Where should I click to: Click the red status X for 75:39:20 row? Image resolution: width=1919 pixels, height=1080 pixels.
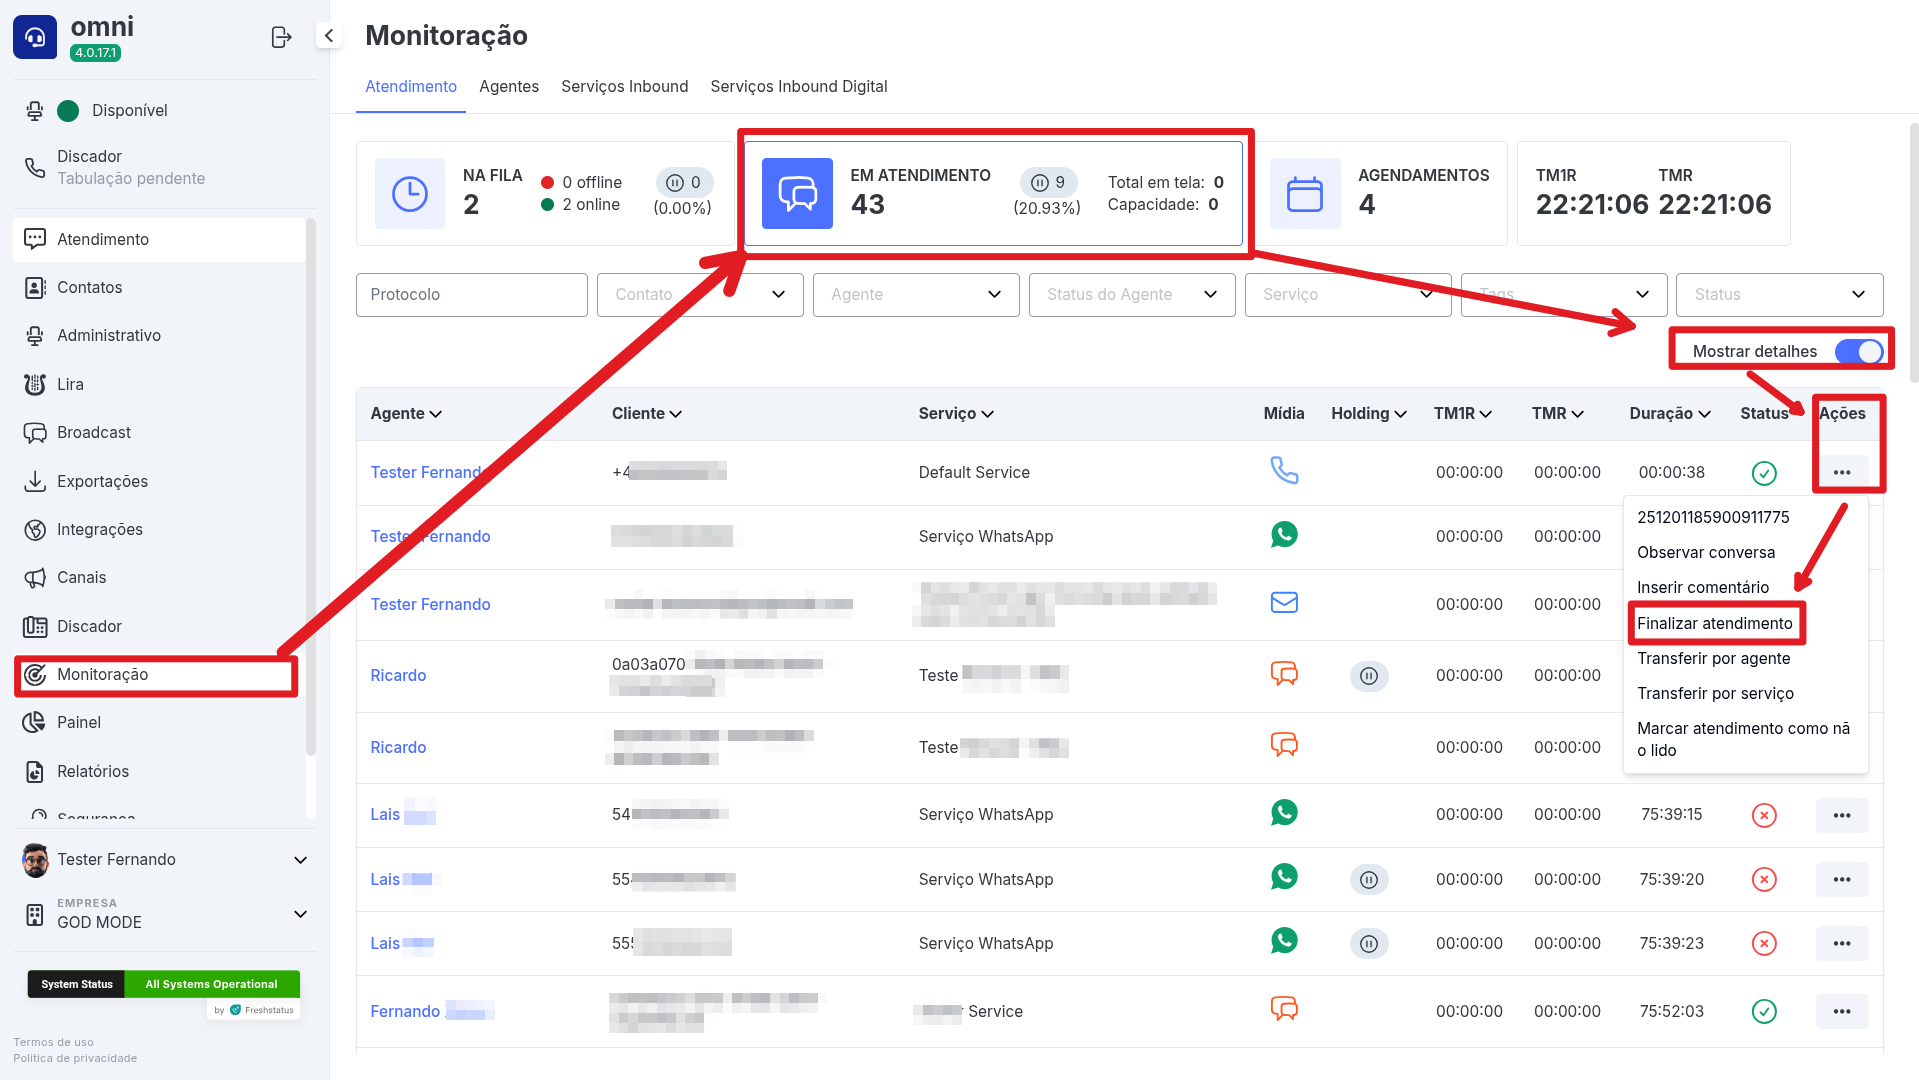click(1764, 880)
